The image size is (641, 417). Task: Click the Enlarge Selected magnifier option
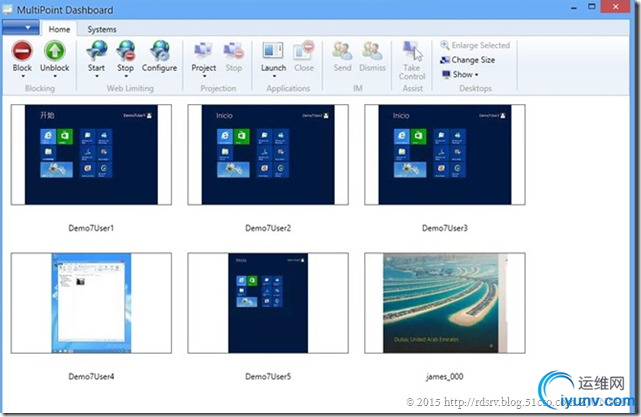(x=475, y=45)
